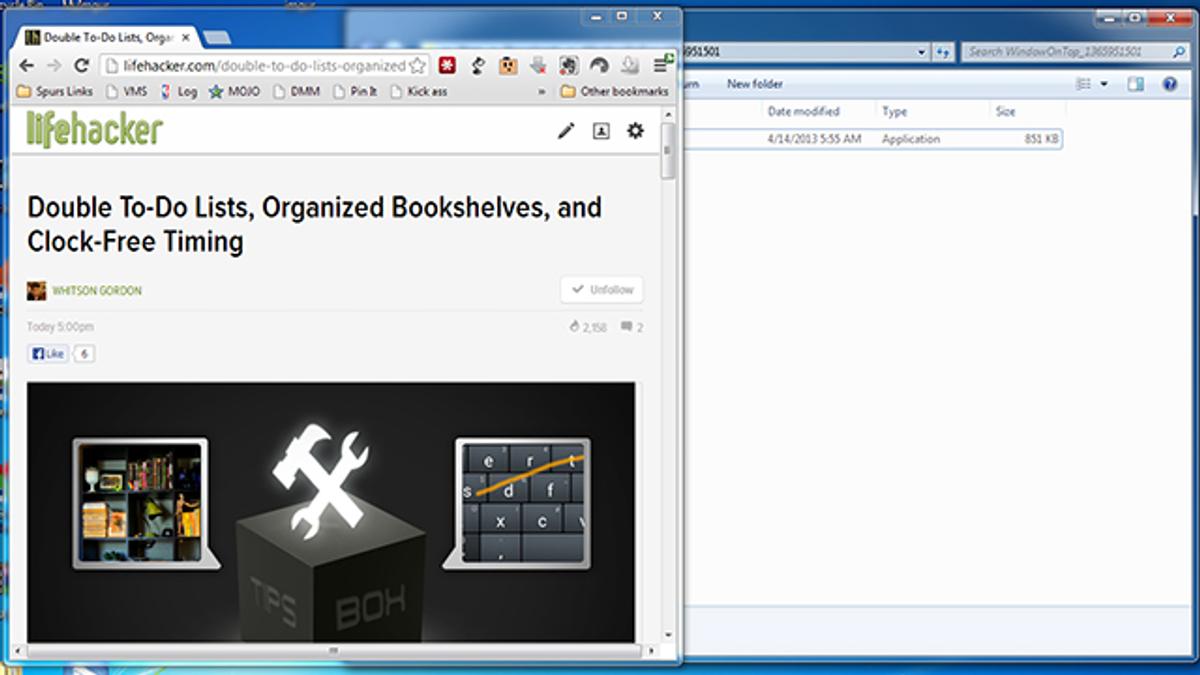1200x675 pixels.
Task: Open the Chrome hamburger menu
Action: coord(660,66)
